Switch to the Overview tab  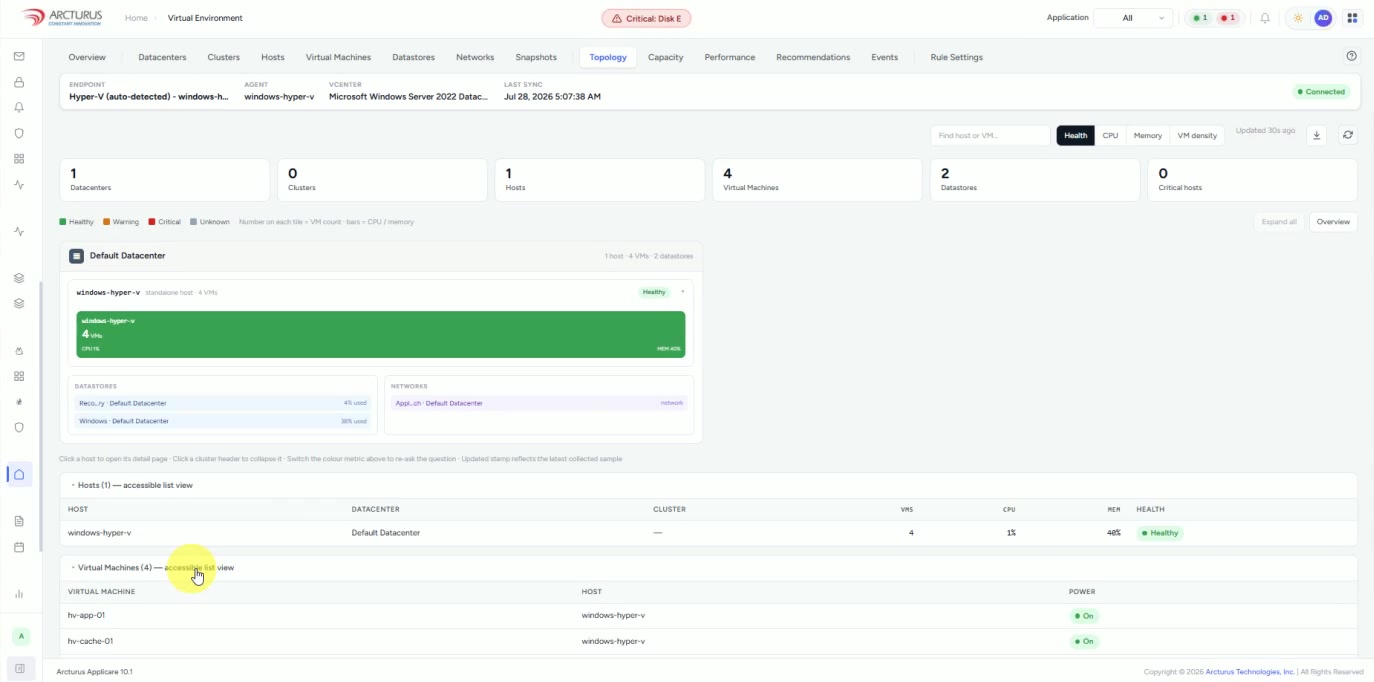pos(87,57)
